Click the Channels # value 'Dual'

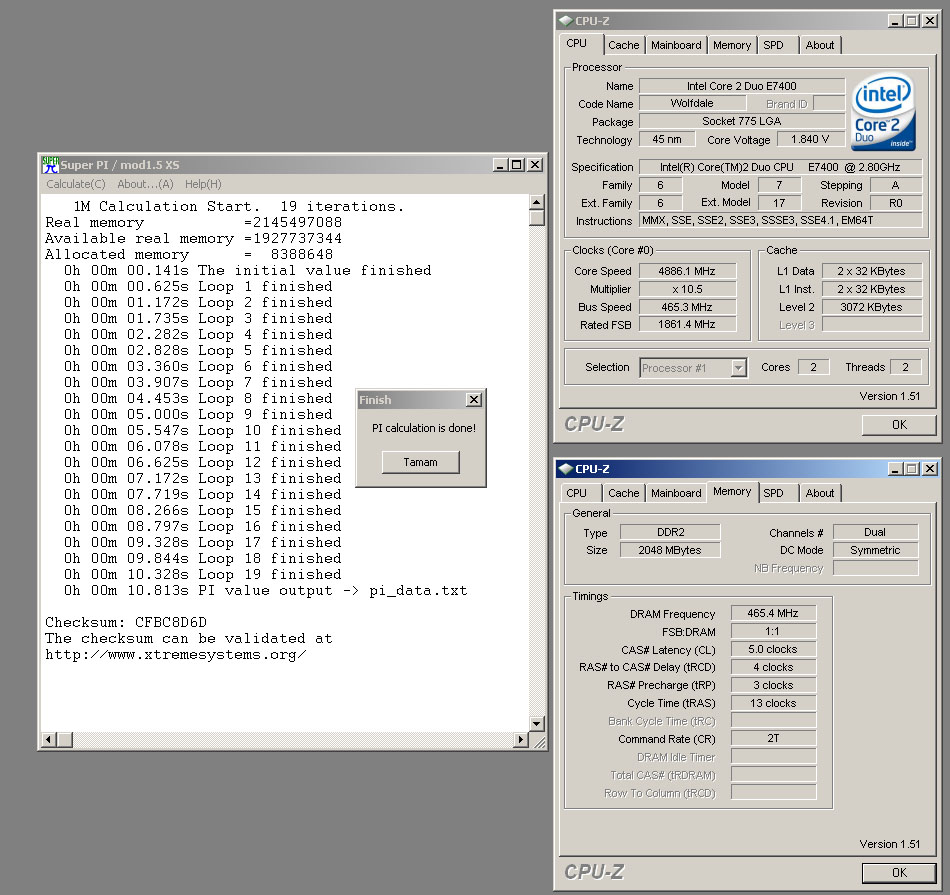tap(875, 532)
